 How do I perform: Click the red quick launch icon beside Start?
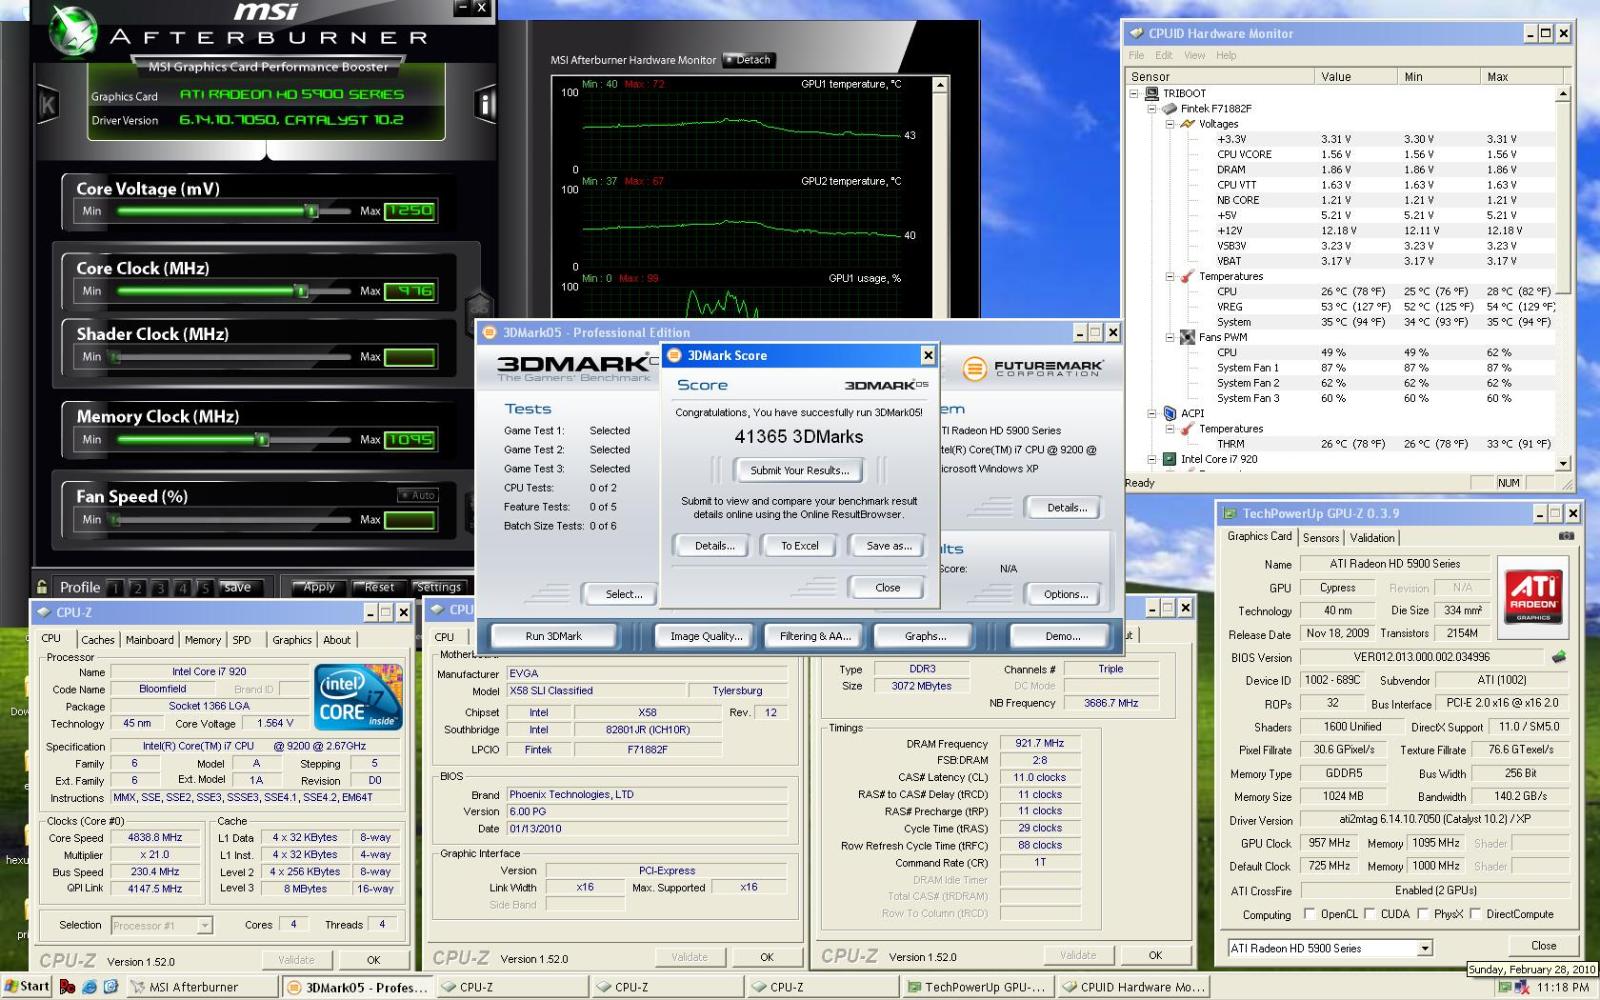pyautogui.click(x=67, y=987)
